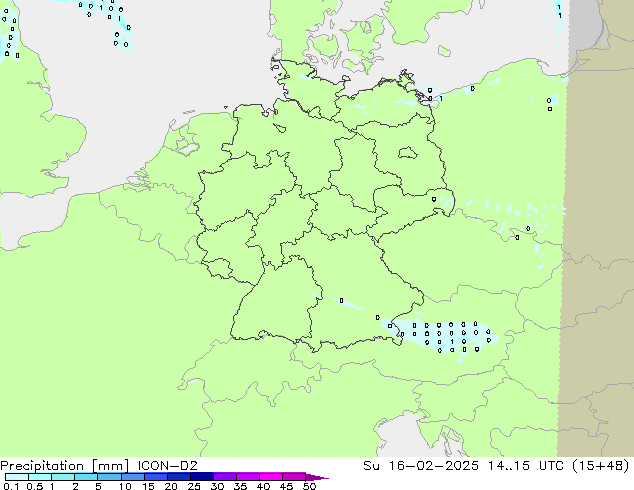634x490 pixels.
Task: Click the "14..15 UTC" time text
Action: tap(526, 466)
